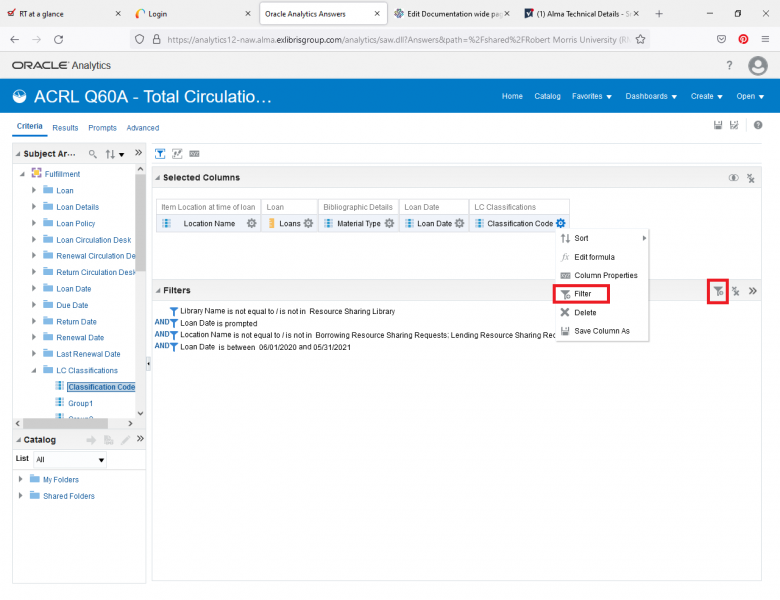The height and width of the screenshot is (600, 780).
Task: Open the user account avatar menu
Action: 758,66
